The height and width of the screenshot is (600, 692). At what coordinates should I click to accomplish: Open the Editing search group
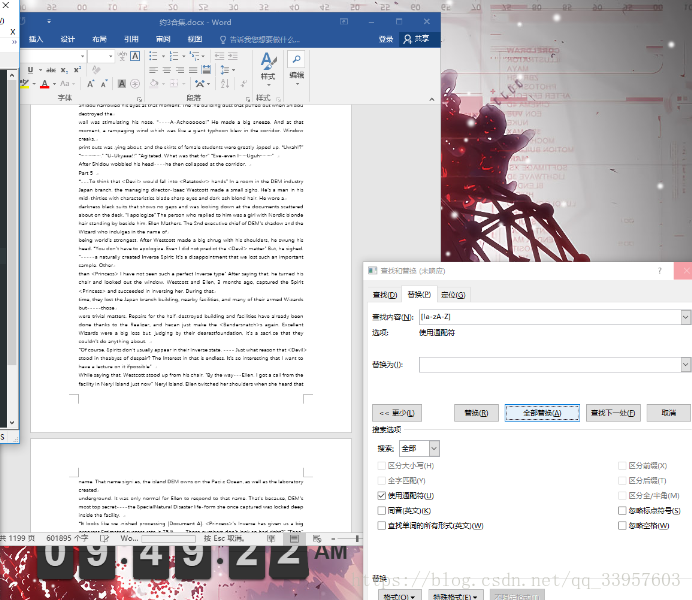click(297, 68)
